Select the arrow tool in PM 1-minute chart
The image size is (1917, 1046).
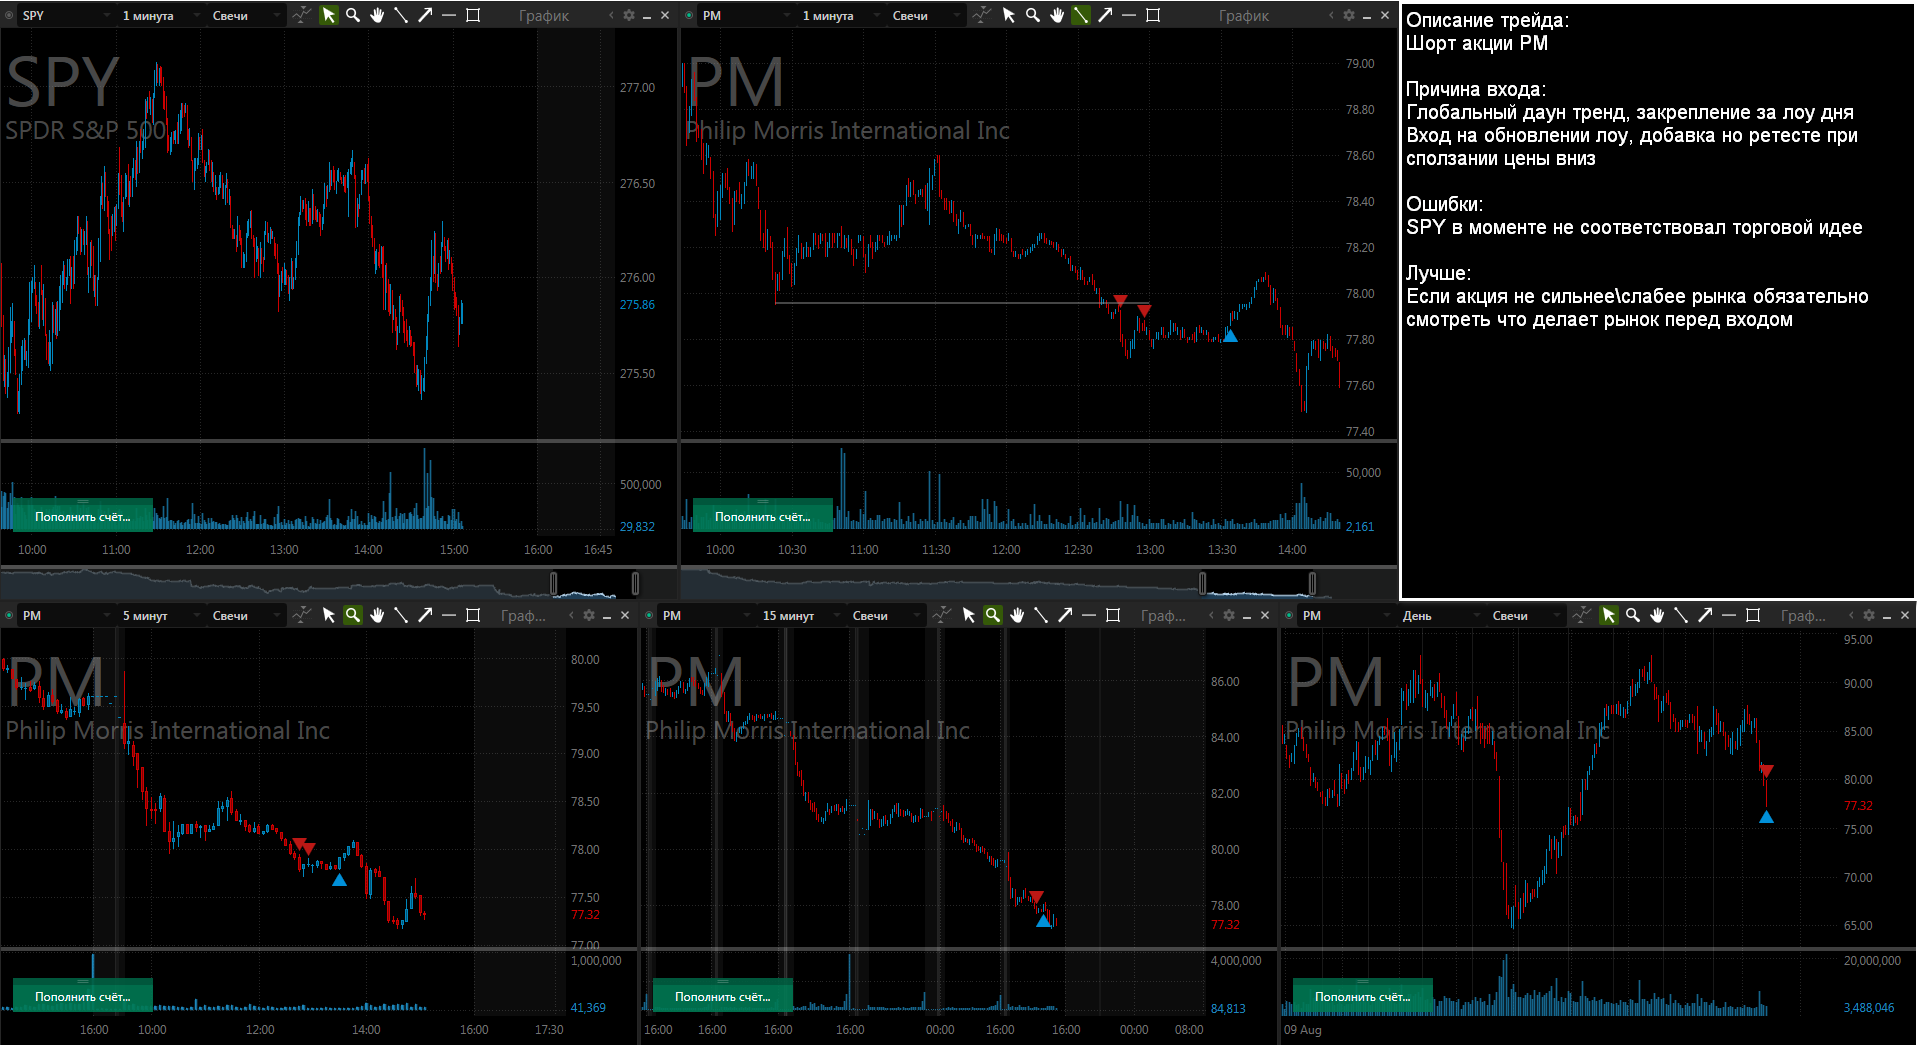coord(1105,15)
